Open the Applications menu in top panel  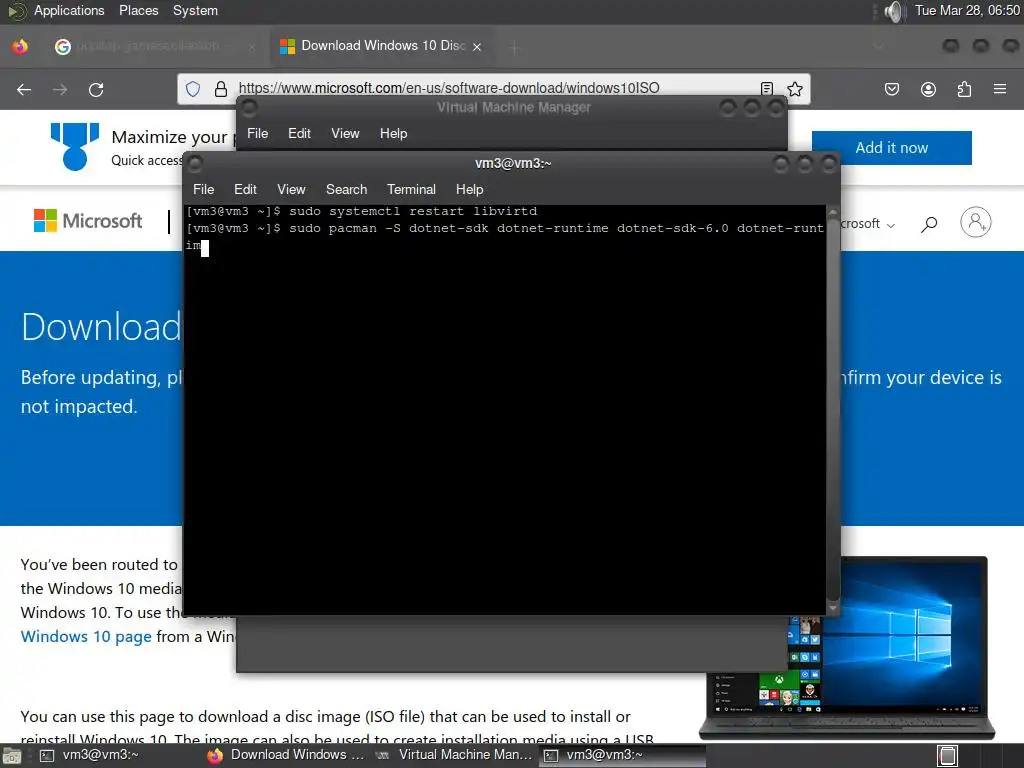point(69,10)
